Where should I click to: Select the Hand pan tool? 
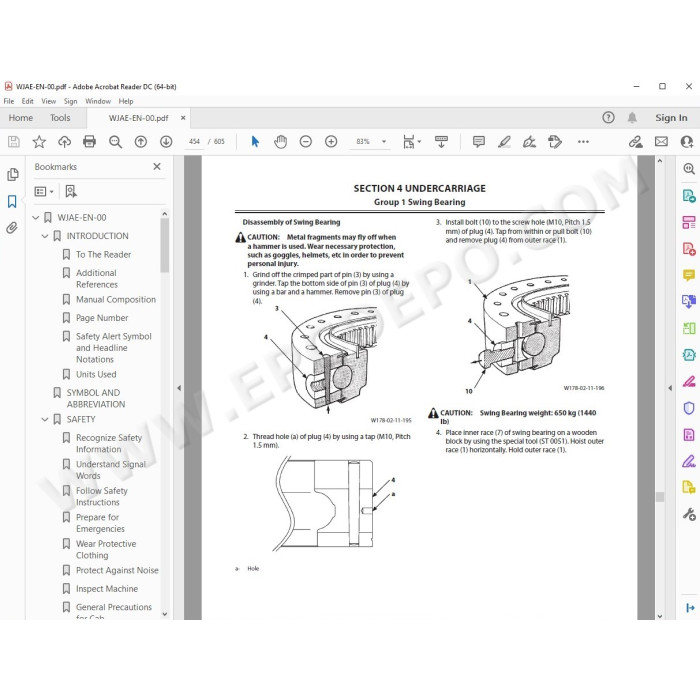tap(280, 142)
